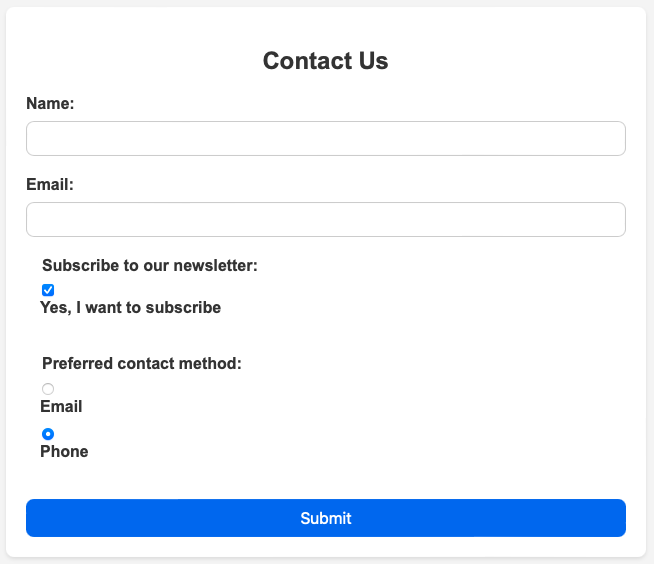Focus the Email text input box

click(325, 220)
